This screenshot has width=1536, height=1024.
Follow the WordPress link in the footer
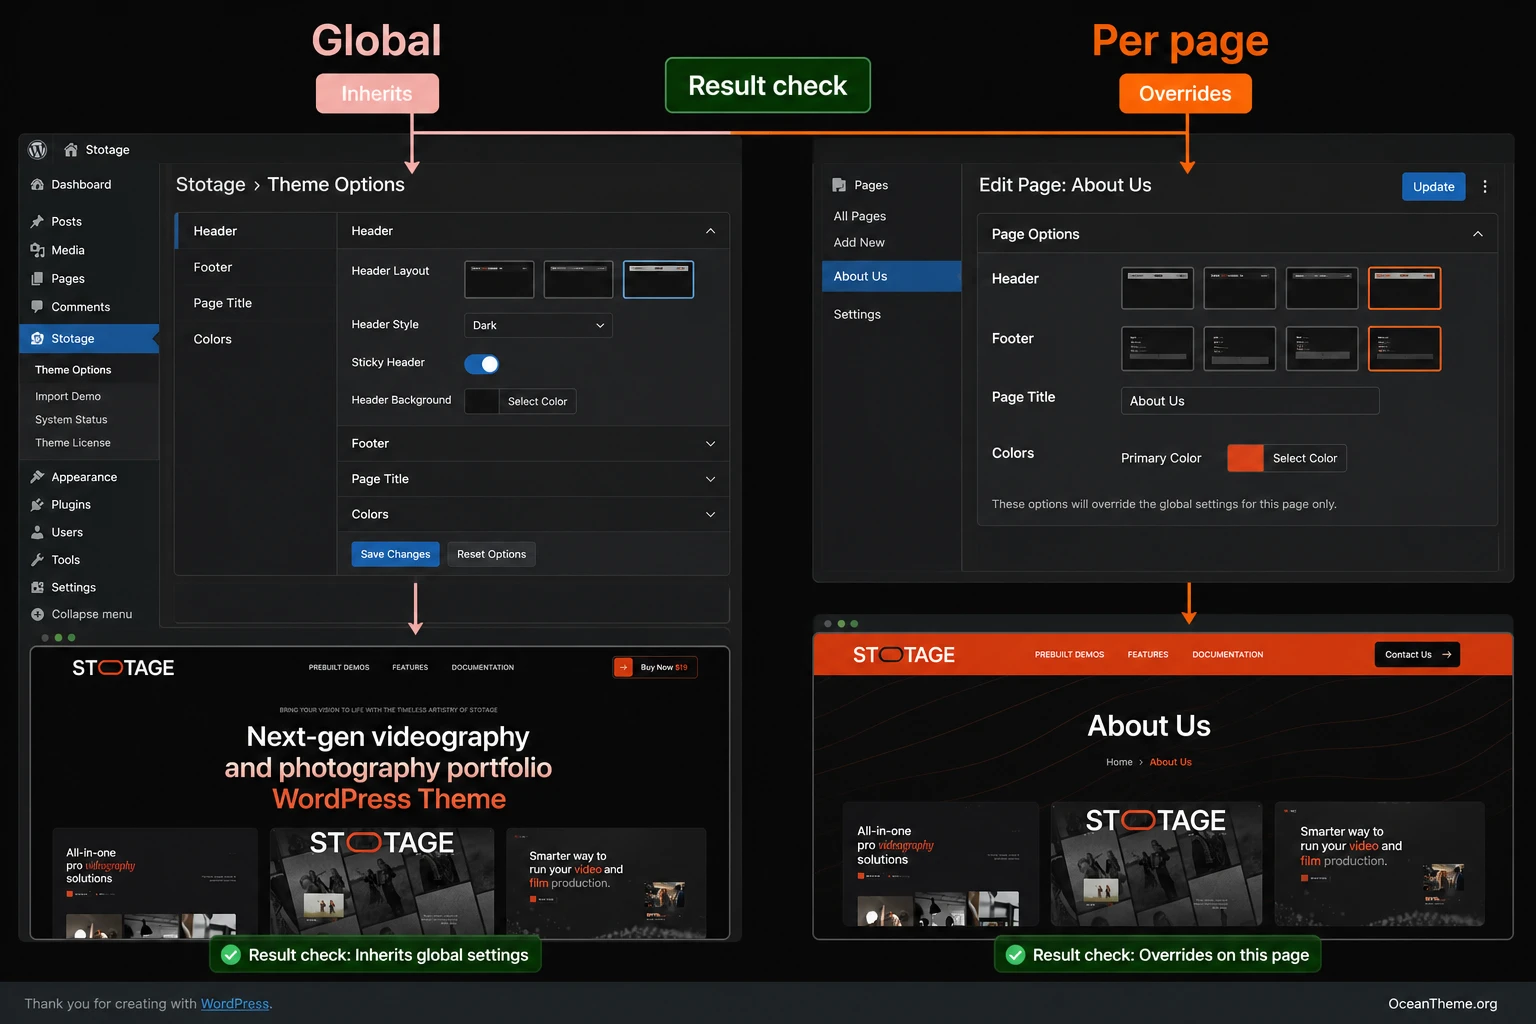[x=235, y=1004]
